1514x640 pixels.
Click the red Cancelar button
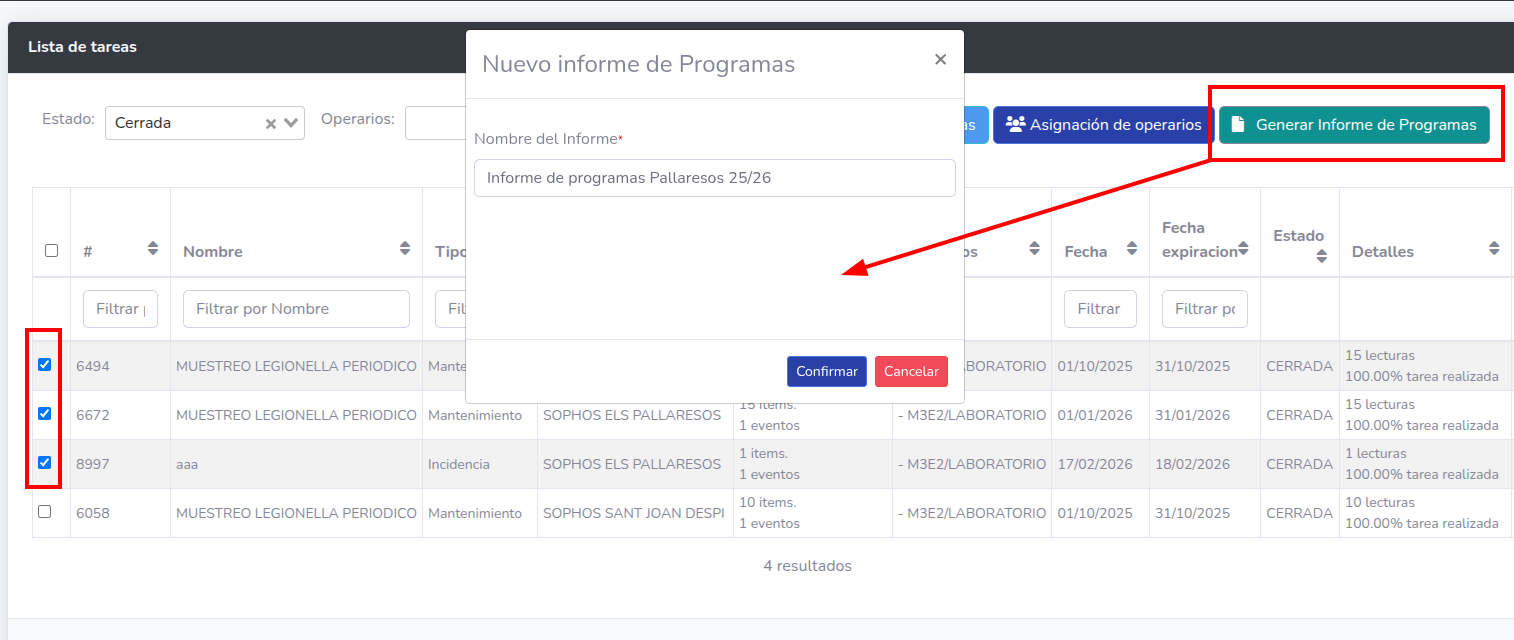(x=911, y=371)
